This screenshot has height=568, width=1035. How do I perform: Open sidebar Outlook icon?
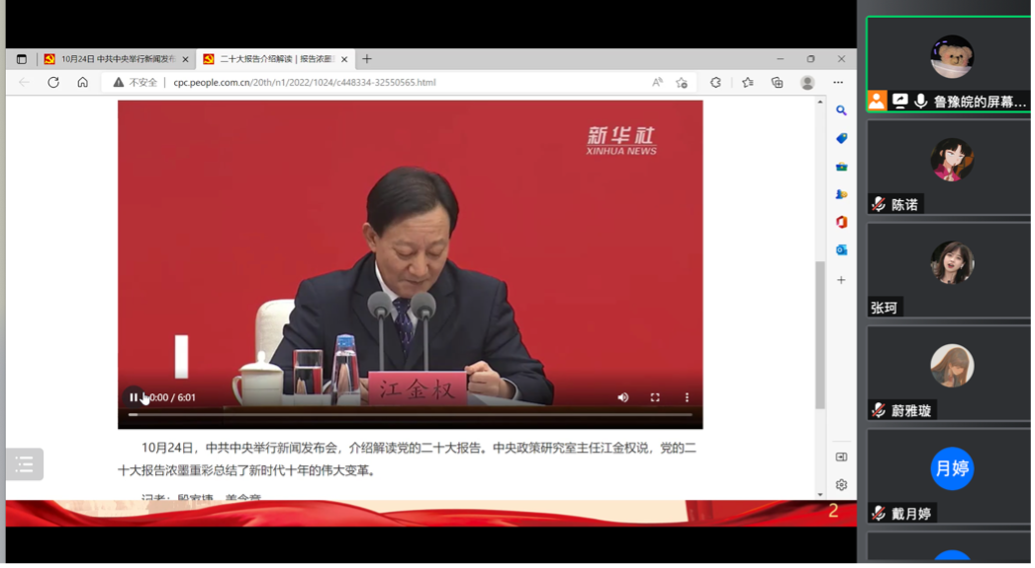point(844,251)
